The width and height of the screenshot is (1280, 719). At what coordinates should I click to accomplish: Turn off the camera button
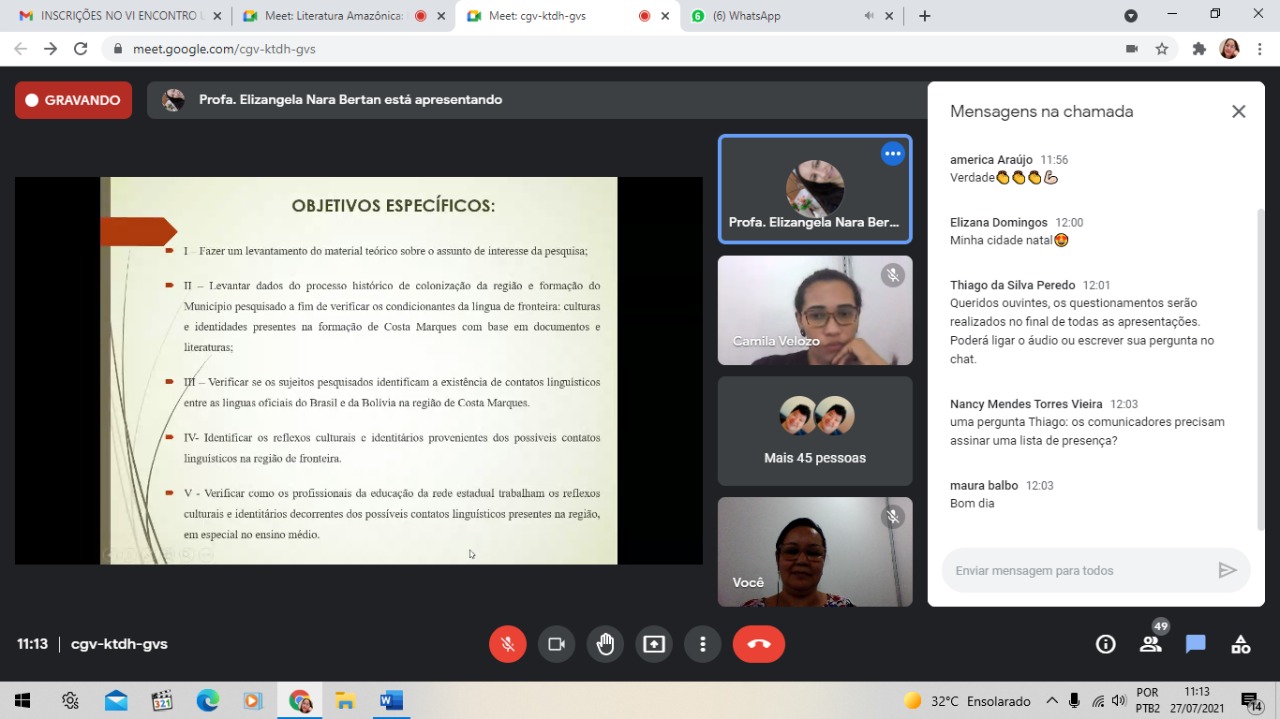click(556, 644)
